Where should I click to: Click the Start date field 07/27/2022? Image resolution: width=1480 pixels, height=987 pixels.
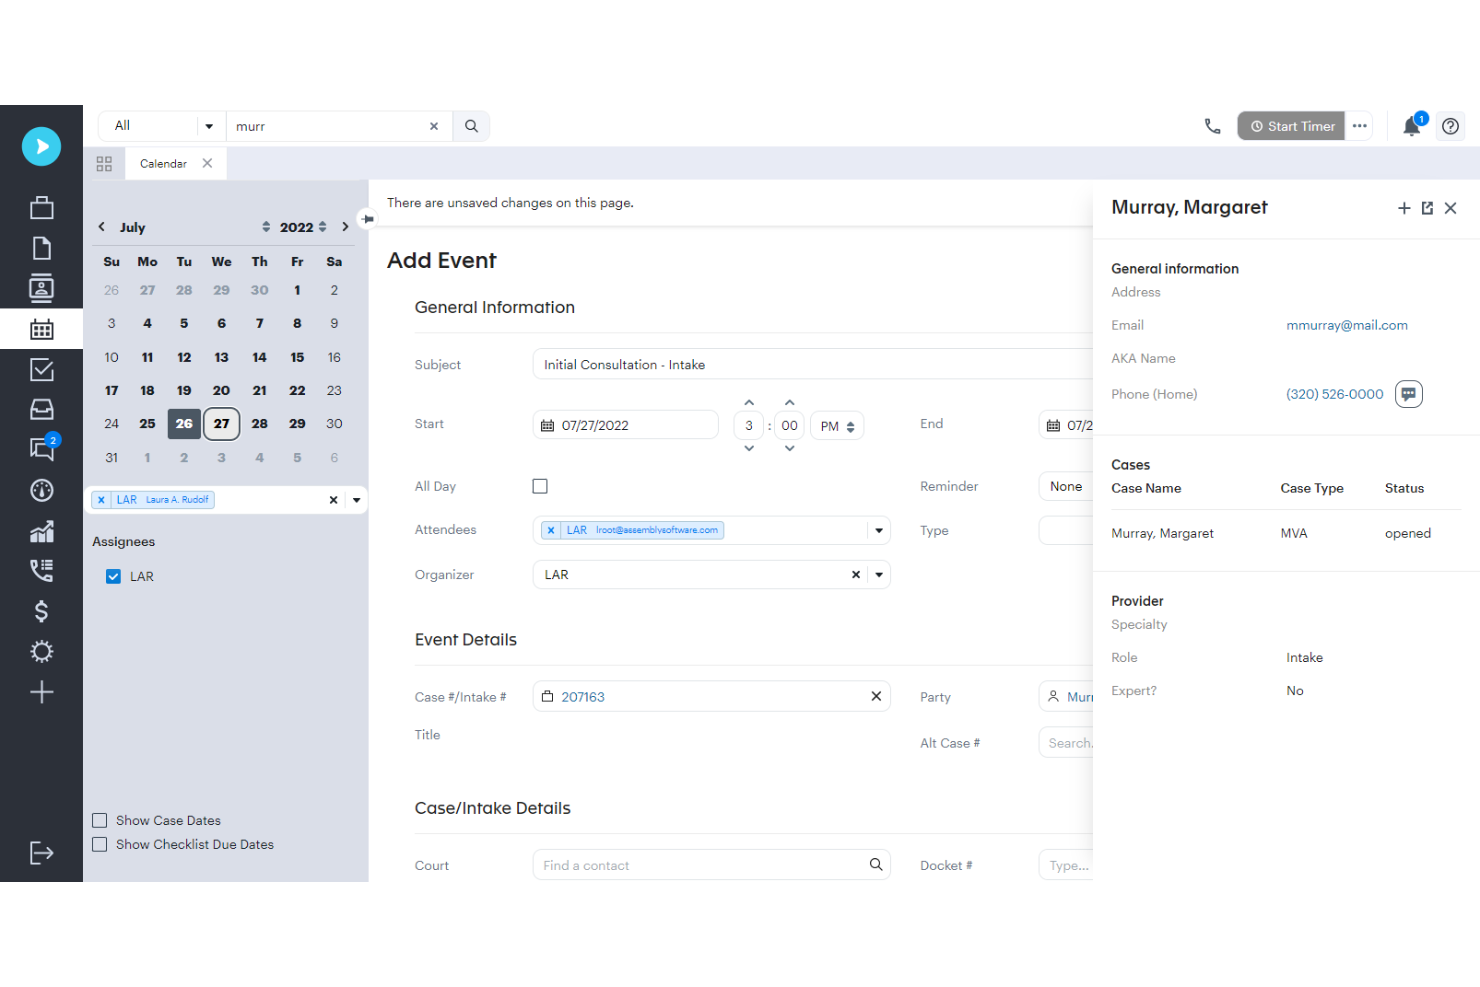point(626,425)
